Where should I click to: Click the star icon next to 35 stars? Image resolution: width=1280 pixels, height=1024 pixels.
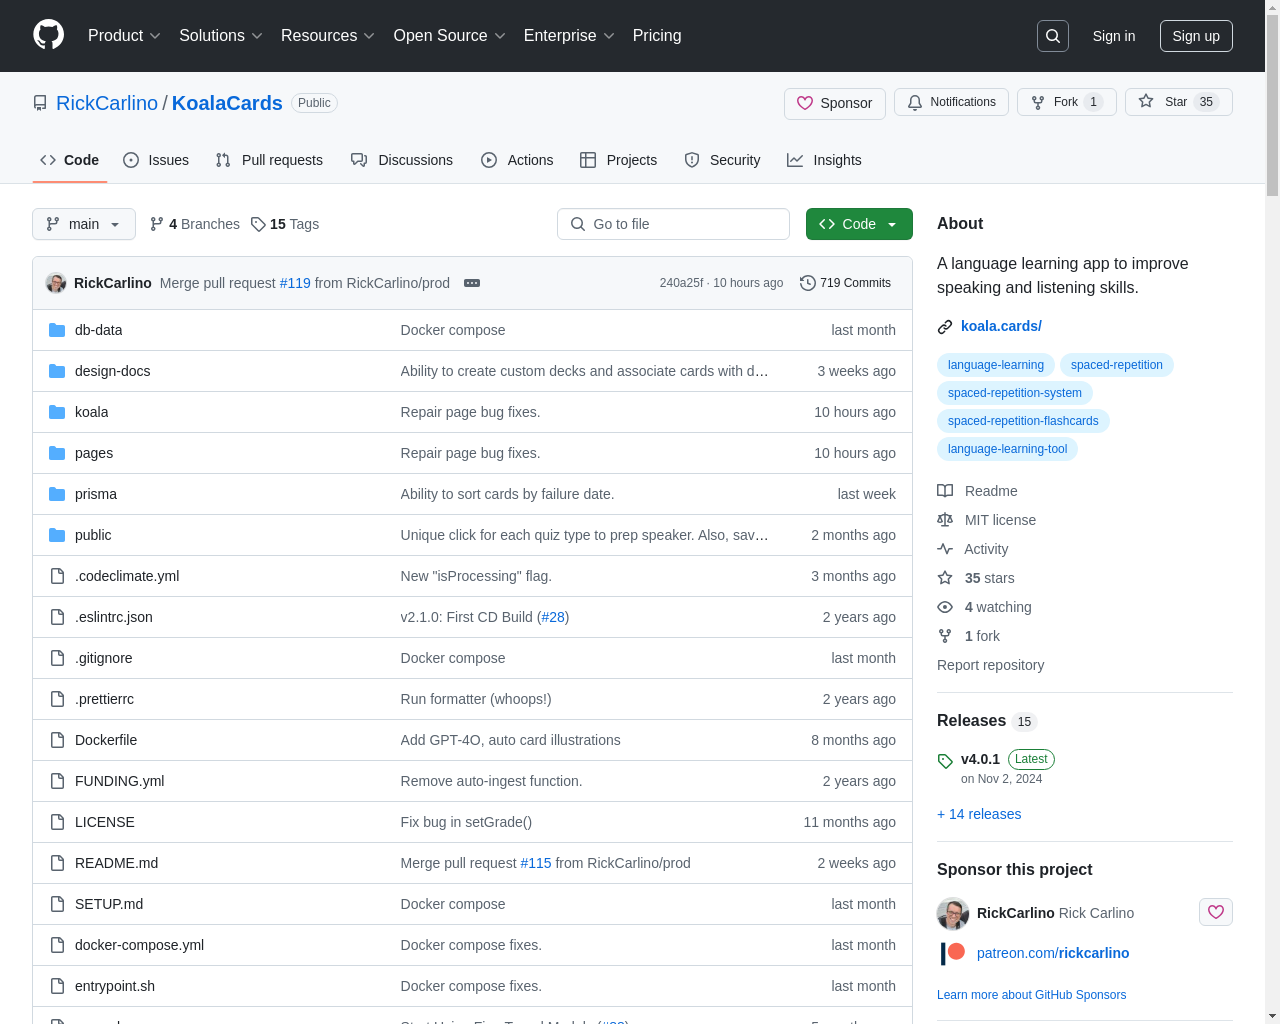(945, 578)
